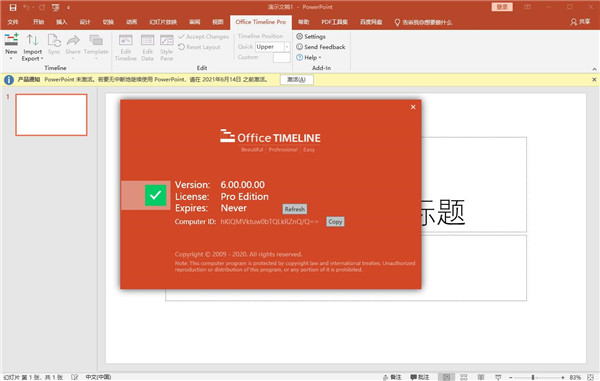Click Edit Data button
600x381 pixels.
point(147,47)
